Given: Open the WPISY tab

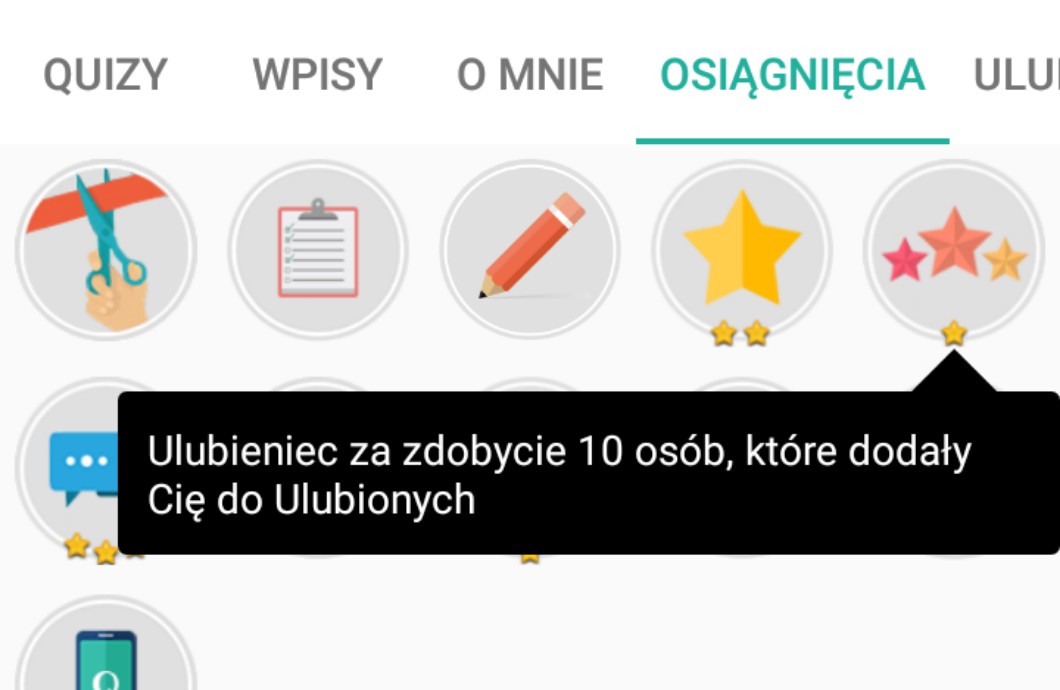Looking at the screenshot, I should coord(318,74).
